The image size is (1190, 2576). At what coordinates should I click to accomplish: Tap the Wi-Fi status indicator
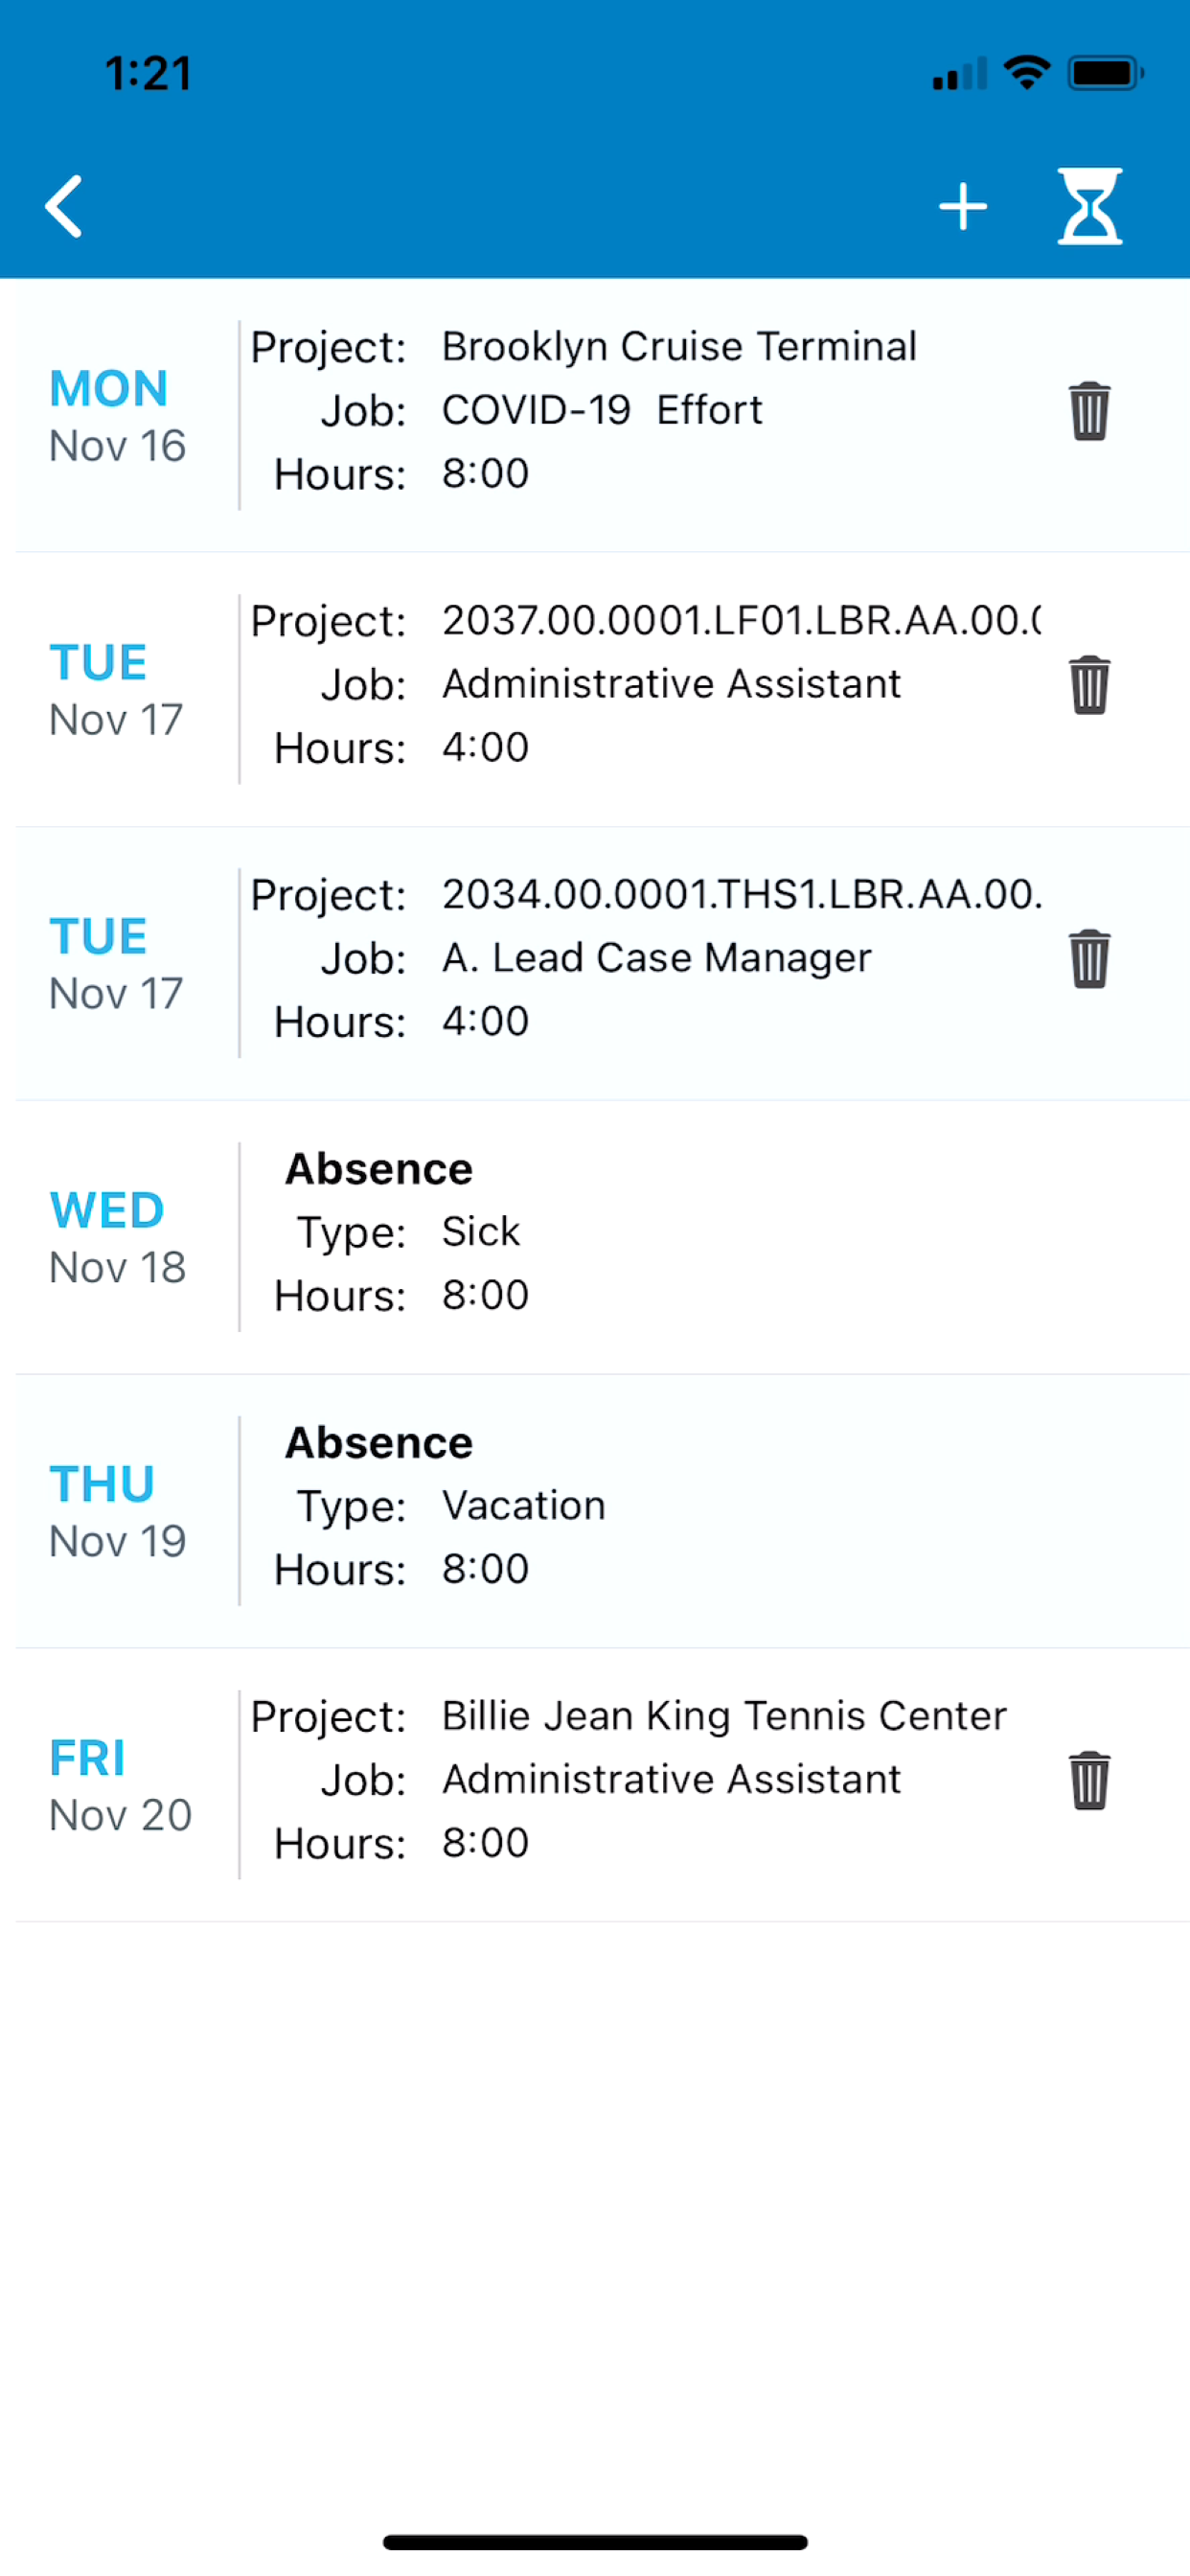(x=1026, y=73)
